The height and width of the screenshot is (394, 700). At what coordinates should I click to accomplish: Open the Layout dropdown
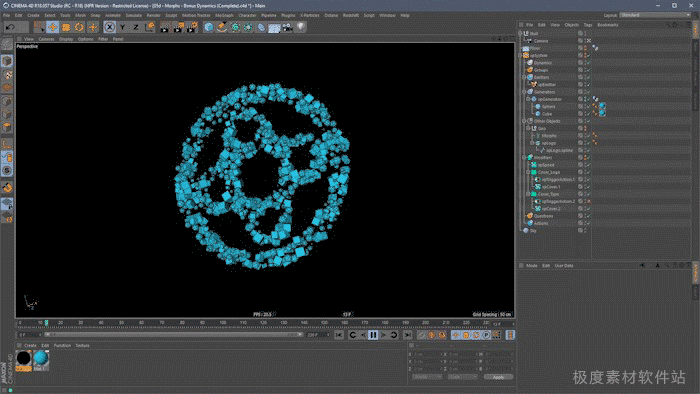coord(654,15)
